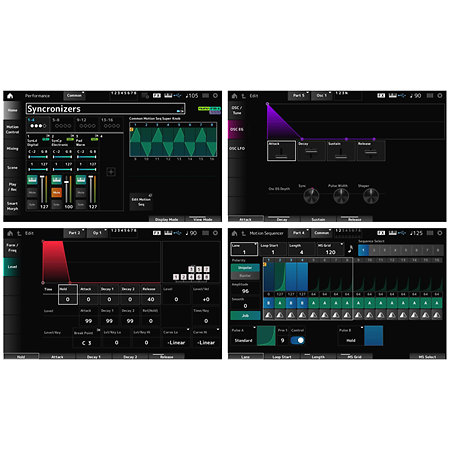Tap the Pulse A green curve thumbnail
This screenshot has width=450, height=450.
pyautogui.click(x=266, y=336)
